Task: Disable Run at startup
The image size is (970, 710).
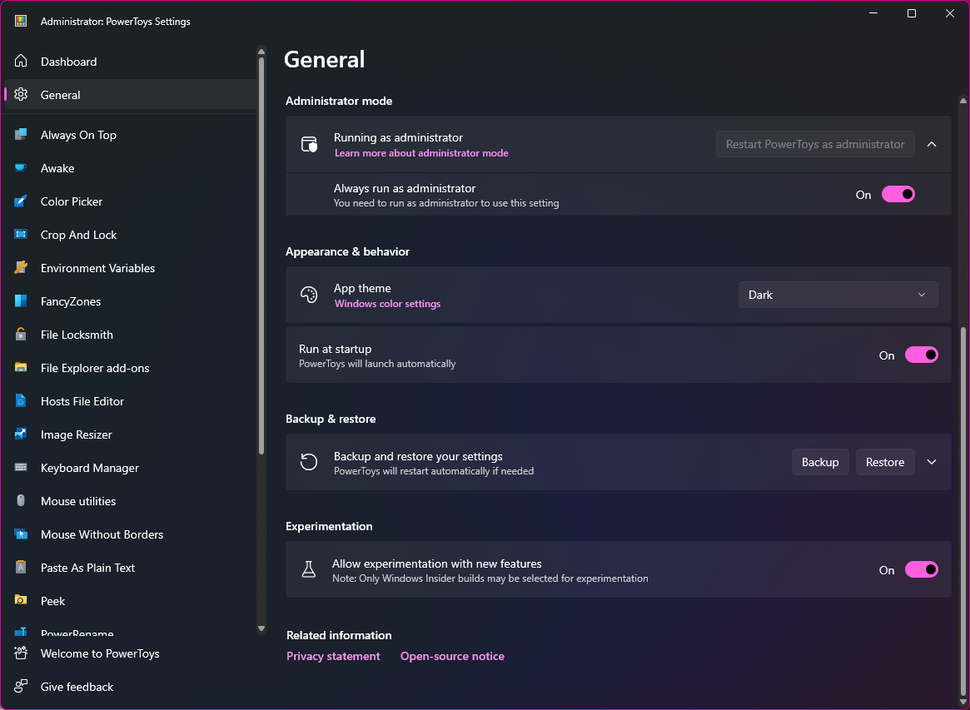Action: pyautogui.click(x=920, y=355)
